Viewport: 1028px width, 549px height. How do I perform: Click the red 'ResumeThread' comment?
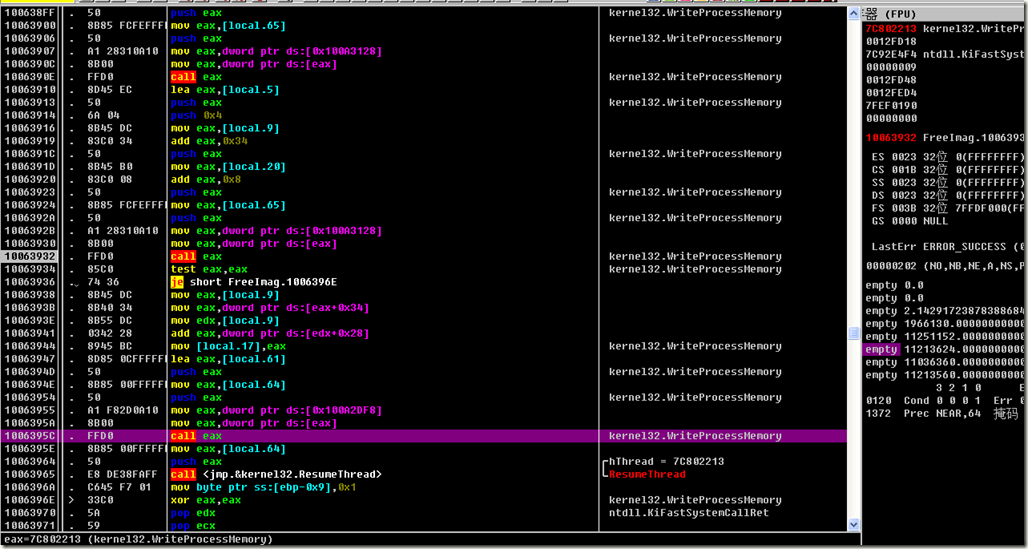[647, 474]
